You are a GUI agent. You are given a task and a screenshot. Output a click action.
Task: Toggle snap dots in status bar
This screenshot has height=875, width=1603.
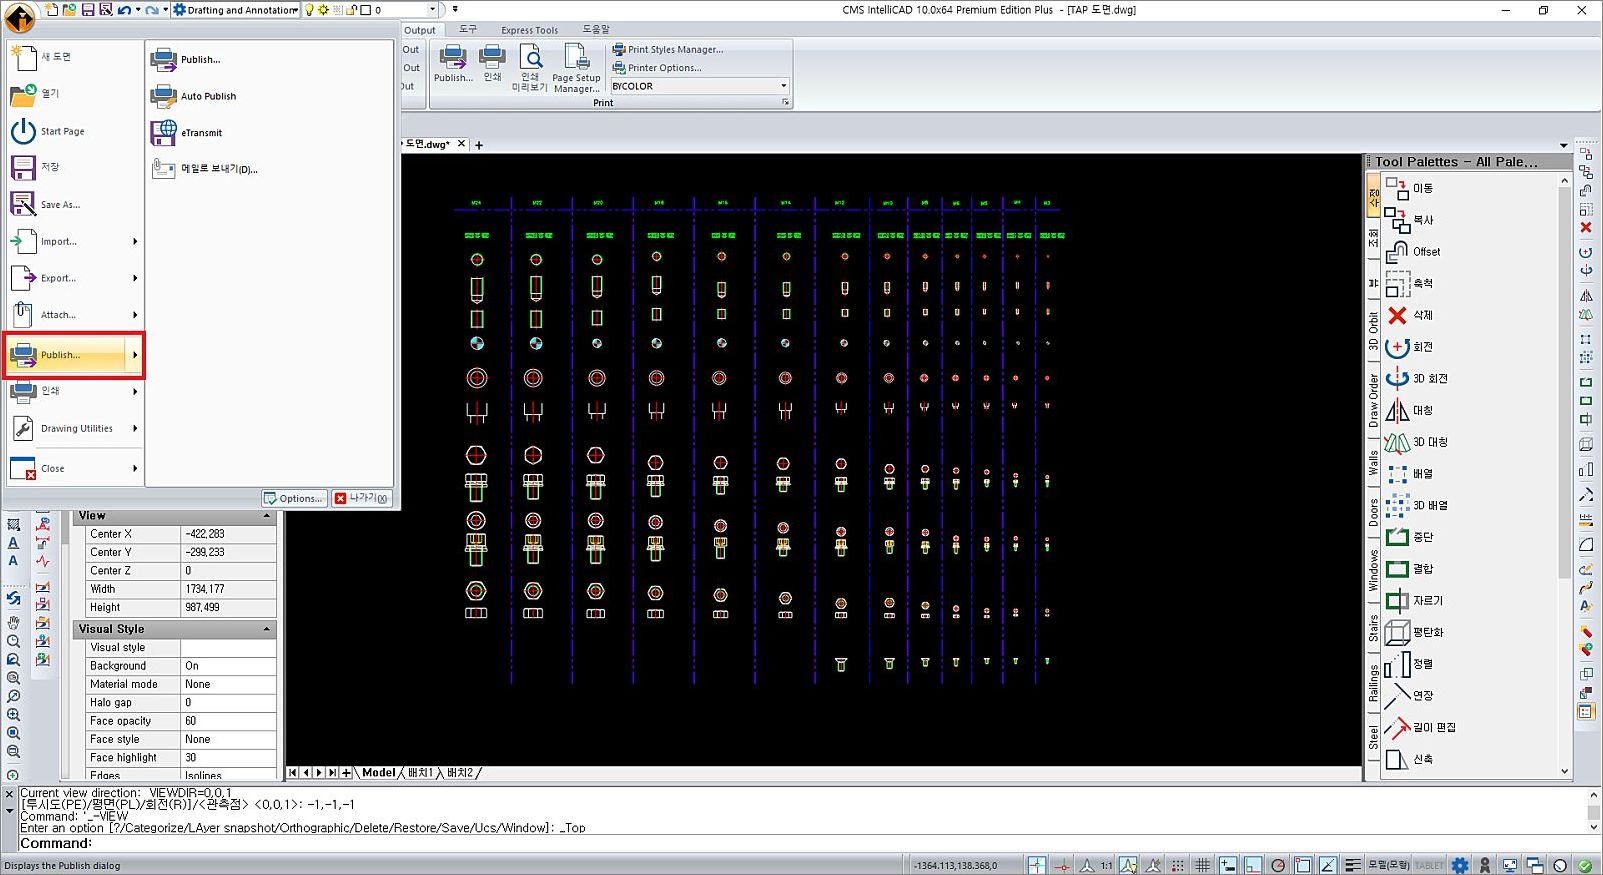(1178, 865)
